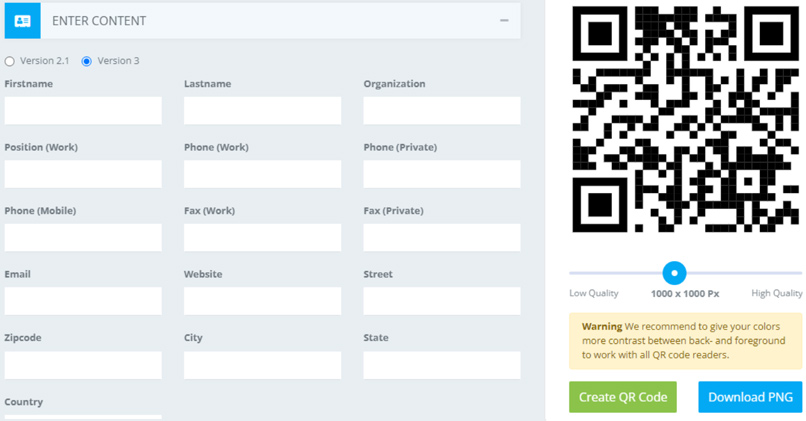The height and width of the screenshot is (421, 806).
Task: Click the Low Quality label
Action: tap(594, 293)
